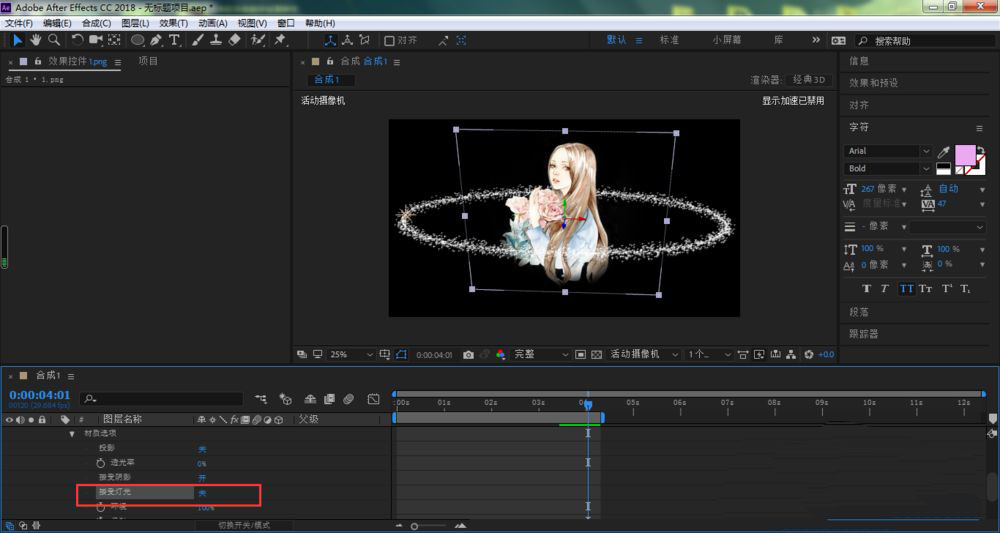The width and height of the screenshot is (1000, 533).
Task: Toggle All Caps TT button
Action: click(x=906, y=289)
